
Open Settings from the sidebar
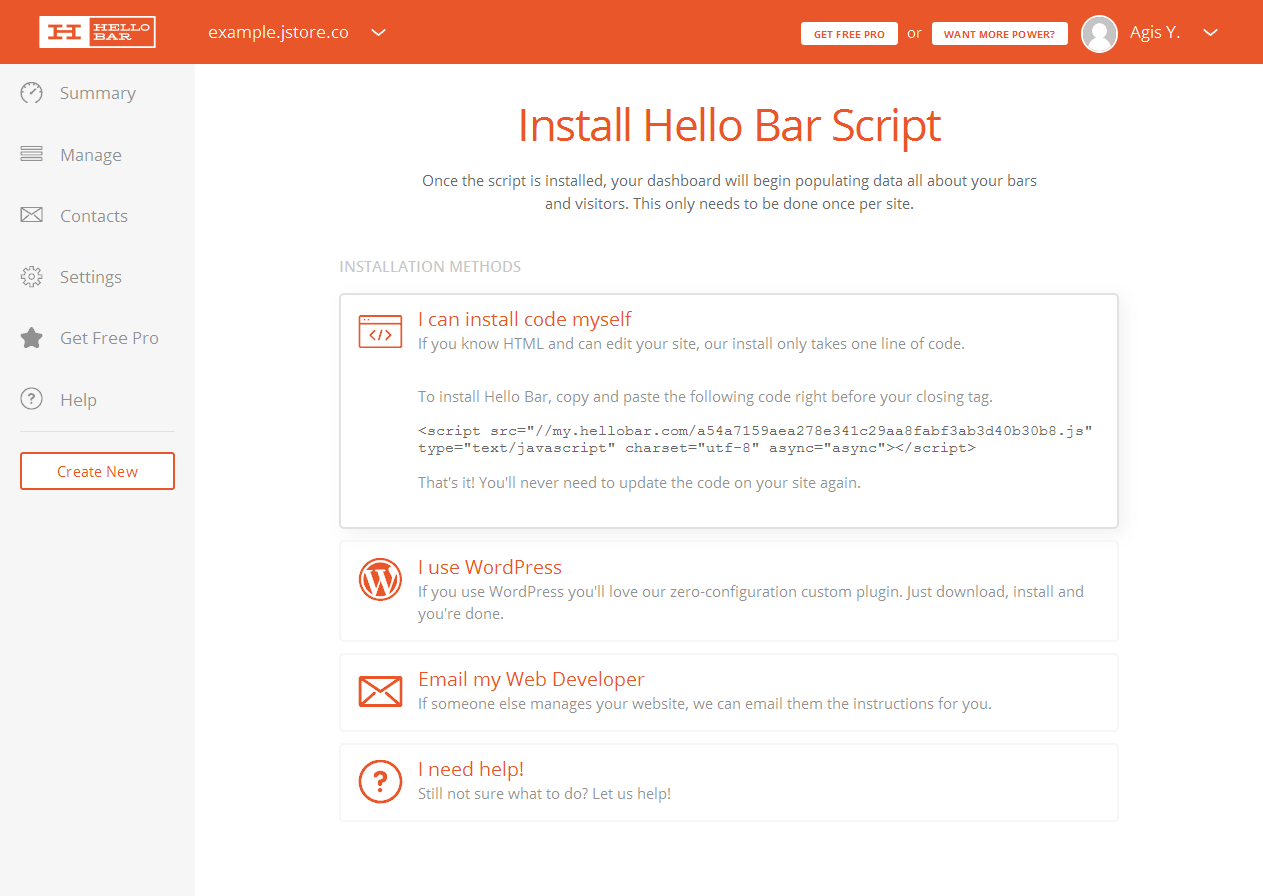pos(91,277)
